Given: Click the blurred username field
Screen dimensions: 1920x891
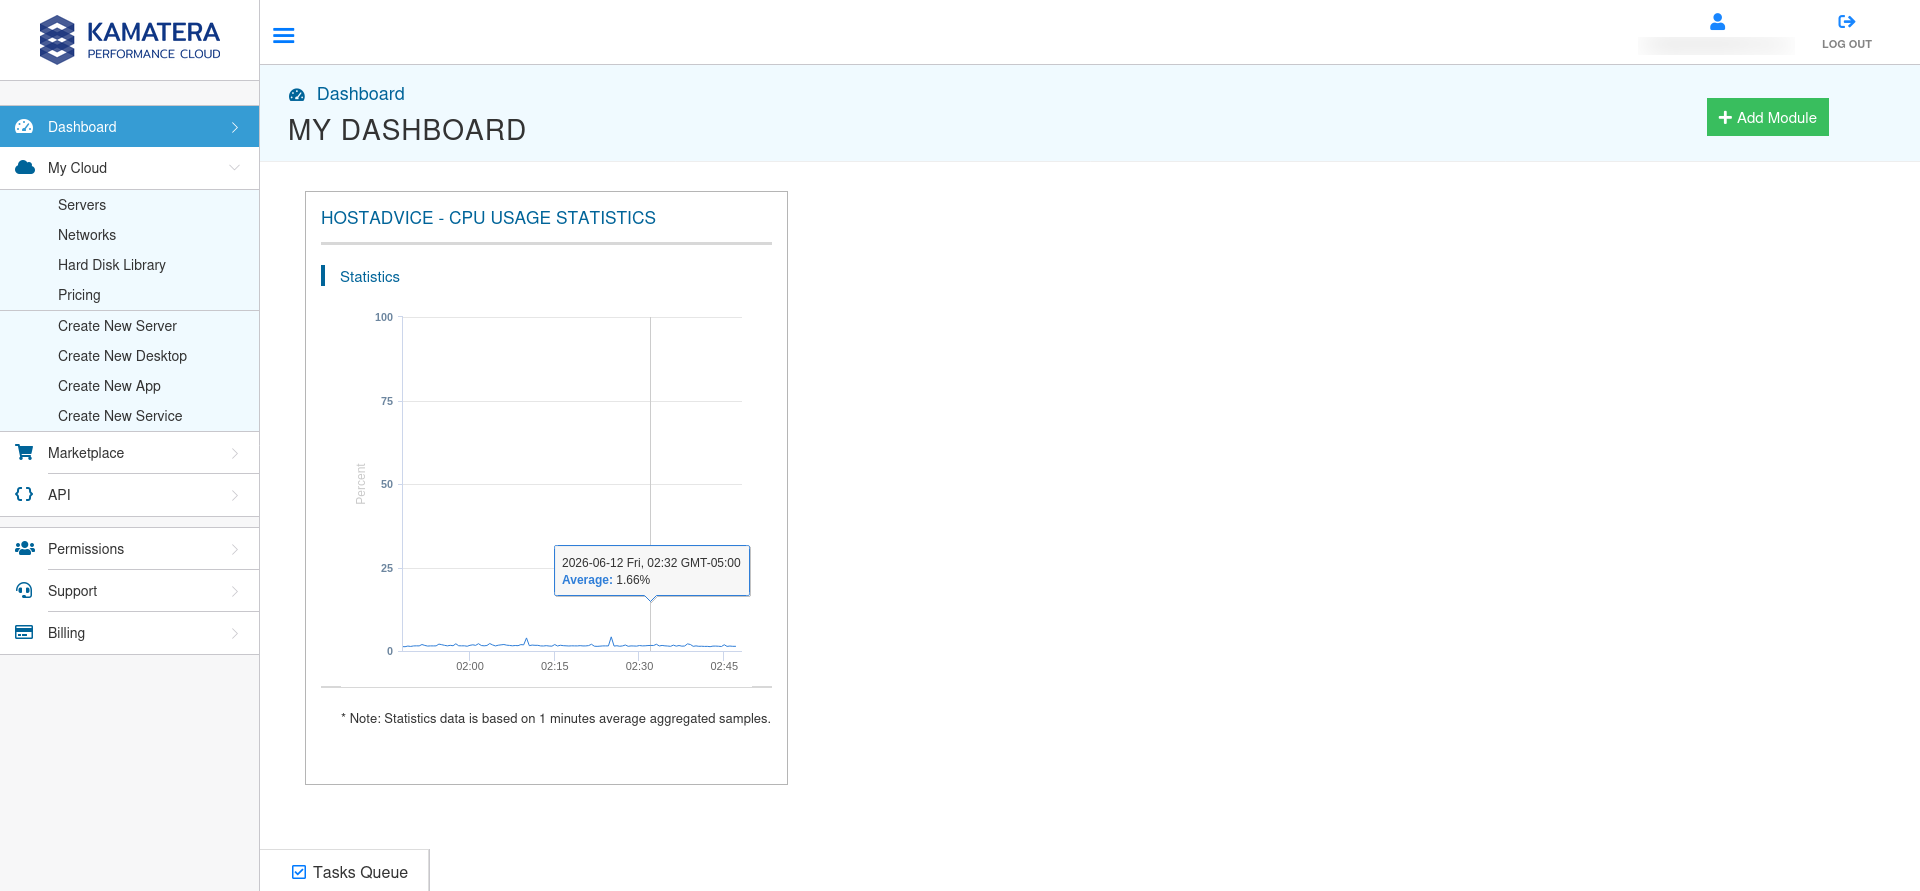Looking at the screenshot, I should click(1716, 45).
